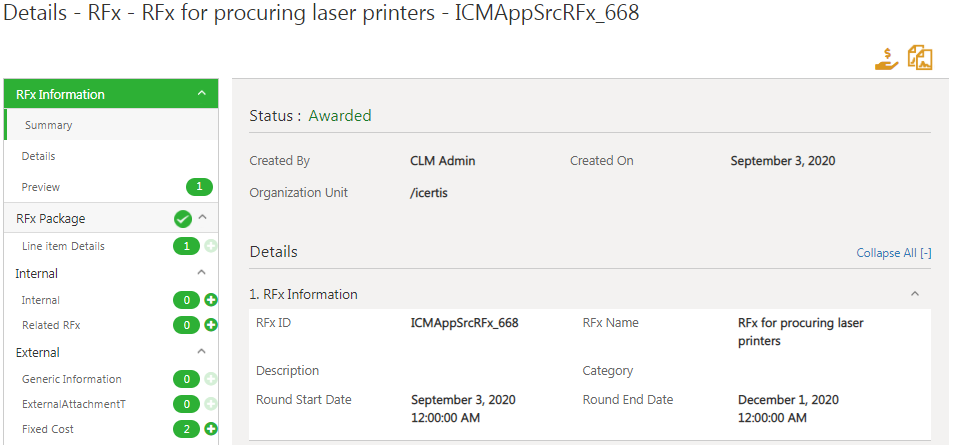
Task: Click the documents icon at top right
Action: pyautogui.click(x=920, y=58)
